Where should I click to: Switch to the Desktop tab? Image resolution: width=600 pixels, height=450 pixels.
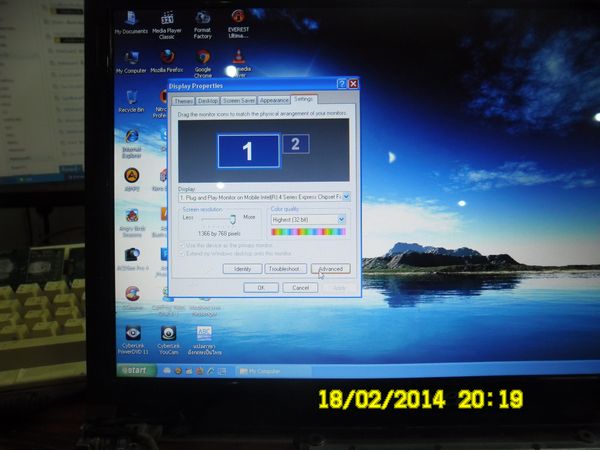click(x=208, y=101)
